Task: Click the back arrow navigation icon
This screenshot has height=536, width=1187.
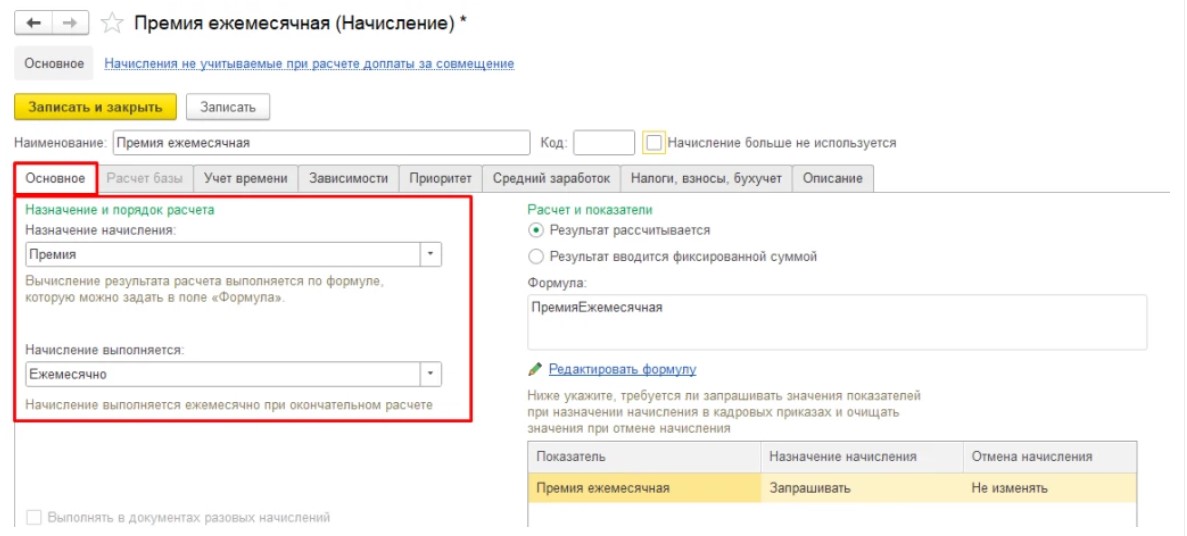Action: pyautogui.click(x=34, y=23)
